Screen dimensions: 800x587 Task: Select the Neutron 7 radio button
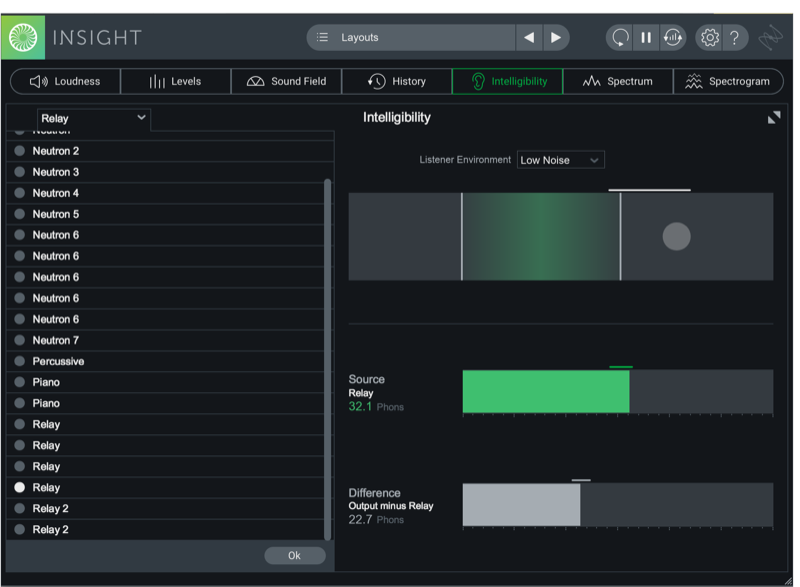(19, 340)
